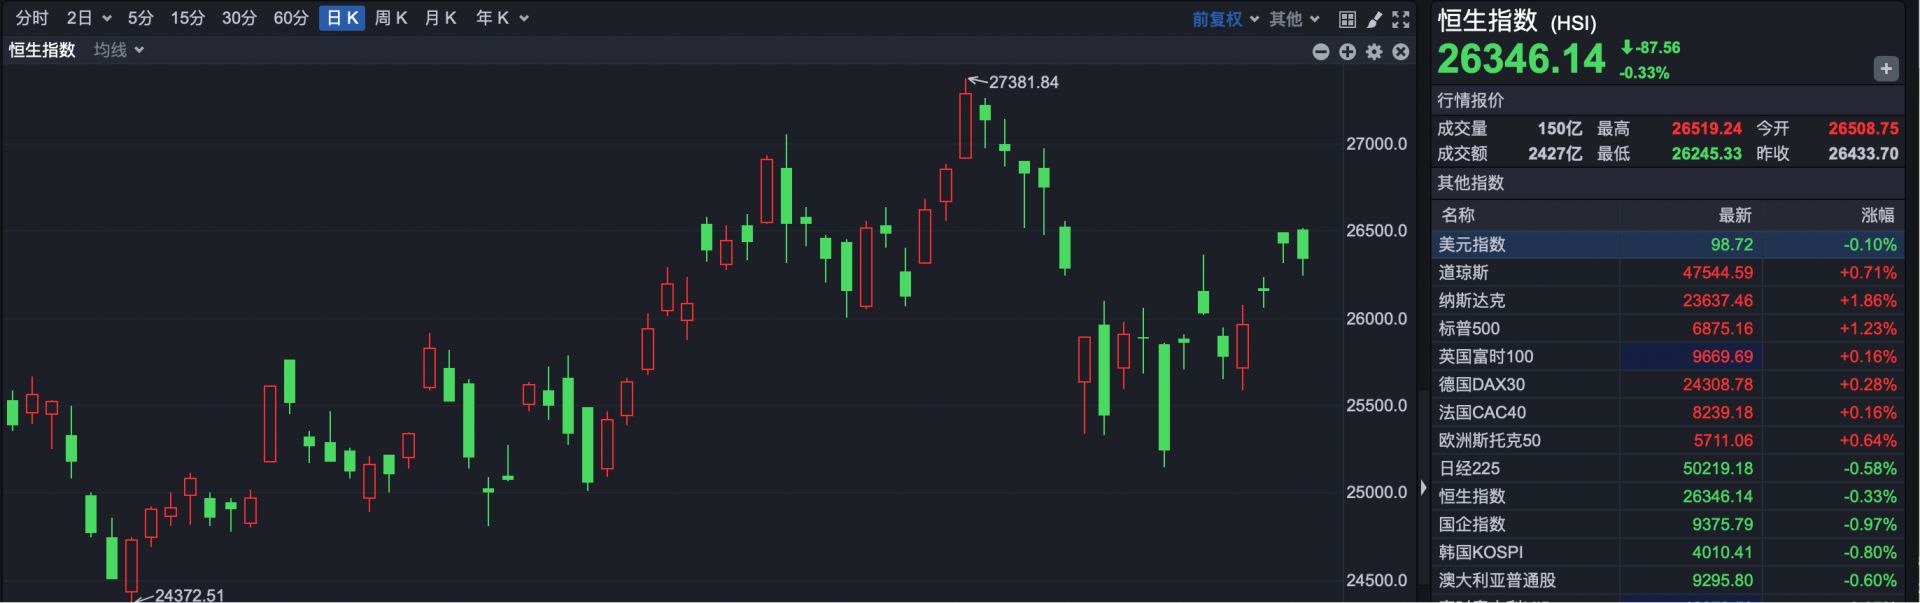Add 恒生指数 to watchlist with plus button
The image size is (1920, 603).
point(1885,69)
